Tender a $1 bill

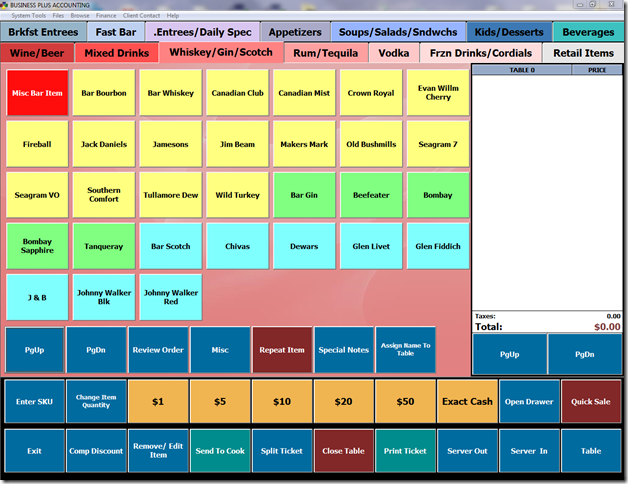pyautogui.click(x=158, y=401)
